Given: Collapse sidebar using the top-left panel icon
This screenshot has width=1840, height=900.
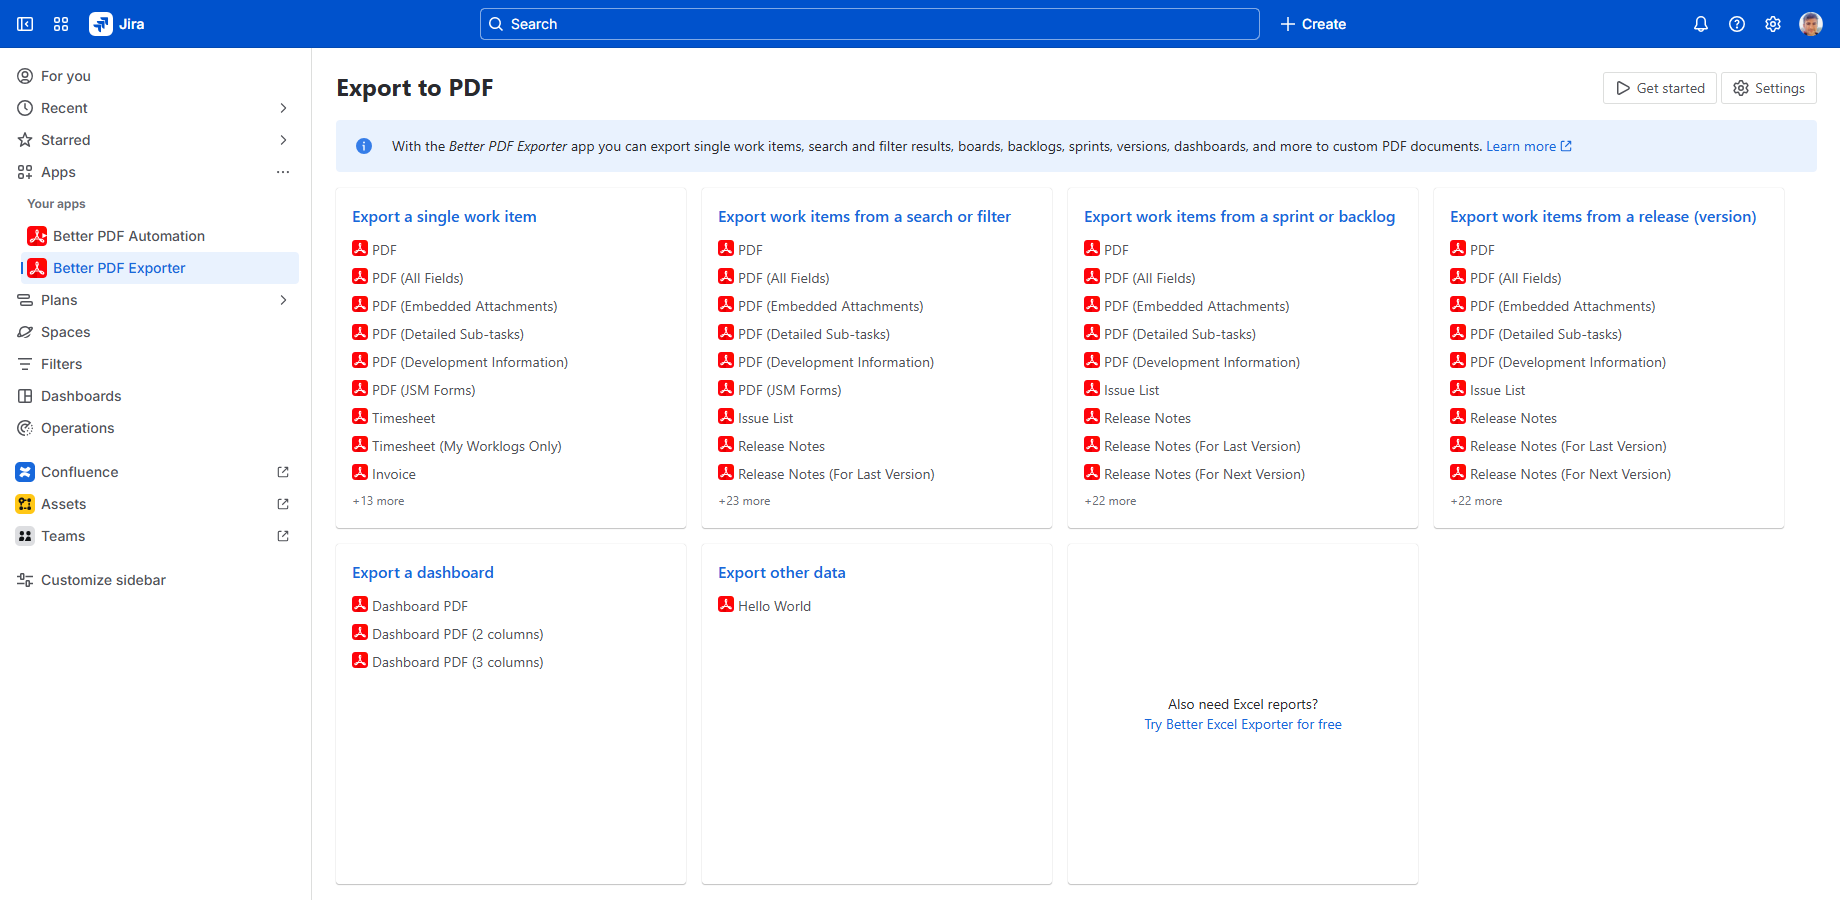Looking at the screenshot, I should point(25,24).
